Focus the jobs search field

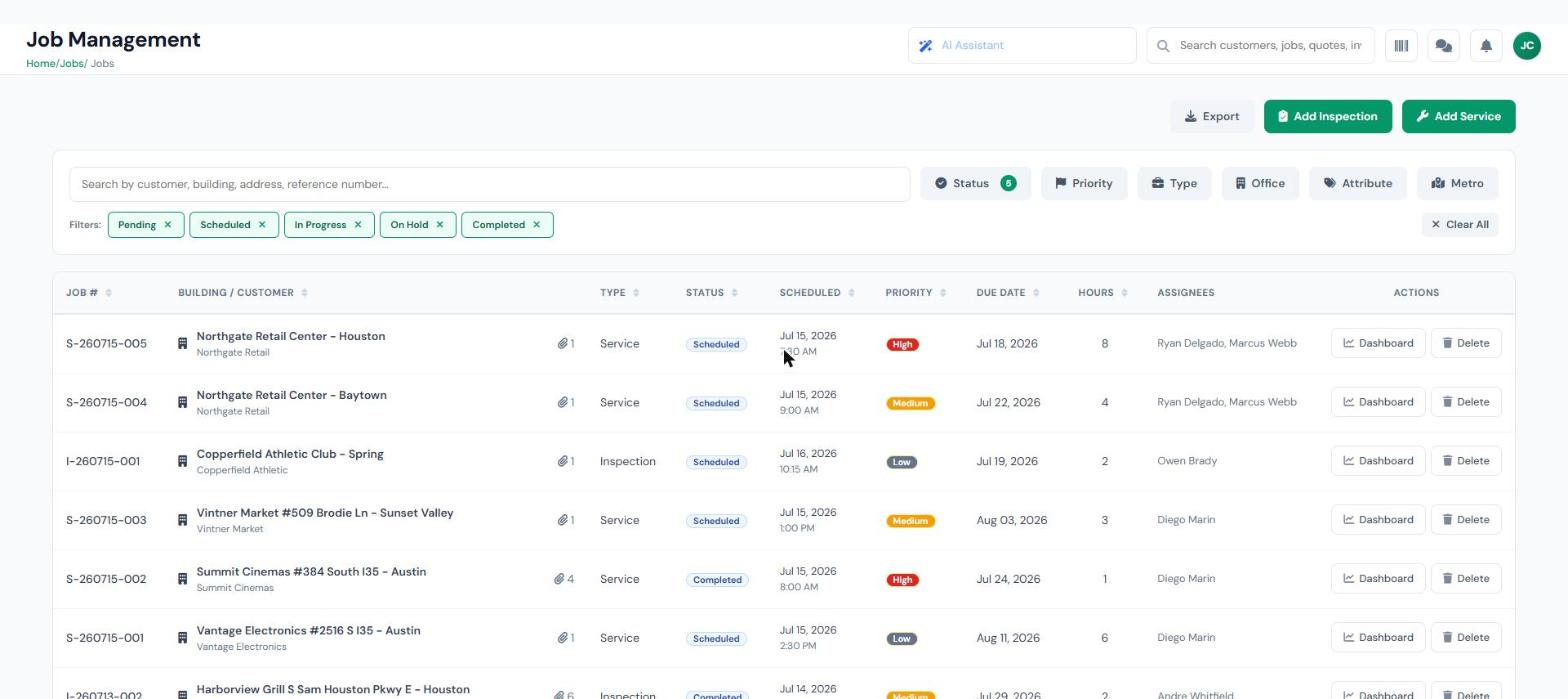point(489,184)
